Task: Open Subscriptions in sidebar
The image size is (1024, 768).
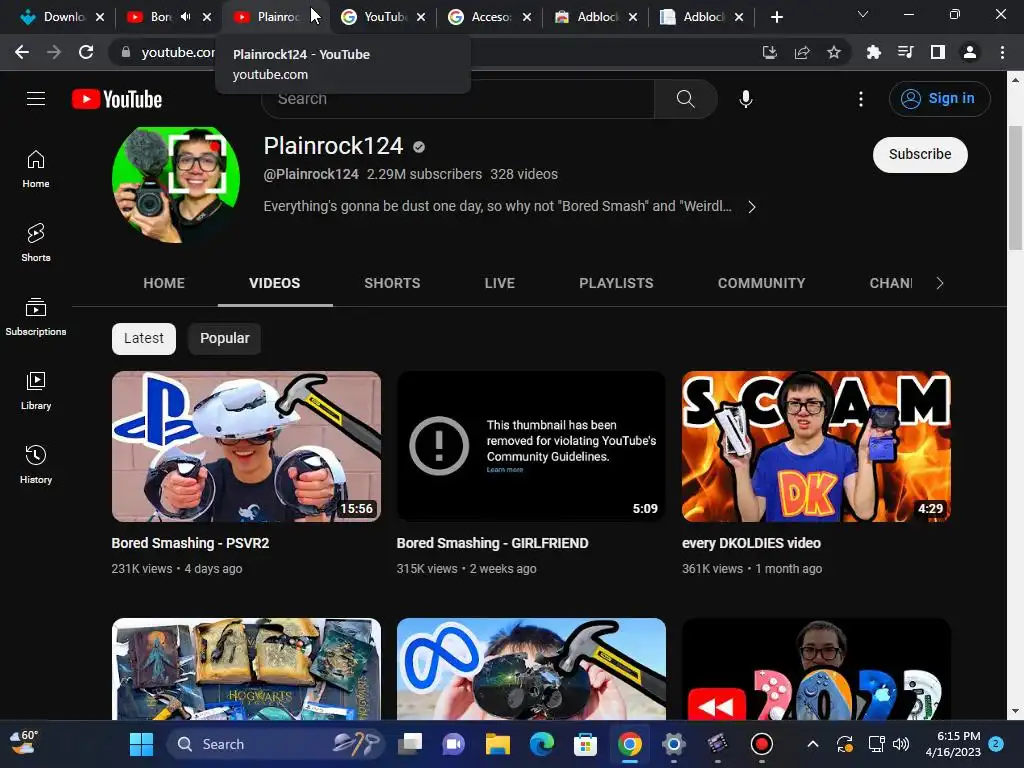Action: (x=36, y=317)
